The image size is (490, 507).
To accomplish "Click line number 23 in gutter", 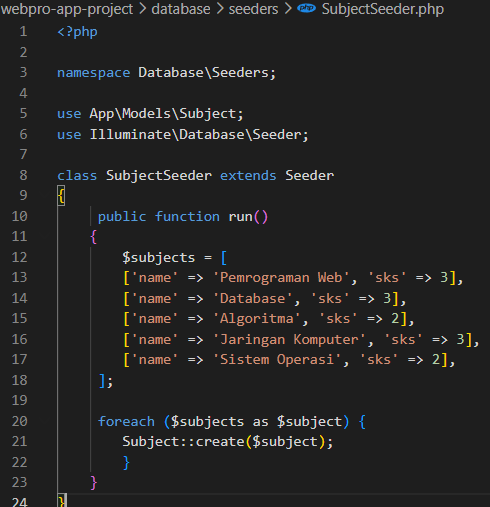I will pyautogui.click(x=19, y=482).
